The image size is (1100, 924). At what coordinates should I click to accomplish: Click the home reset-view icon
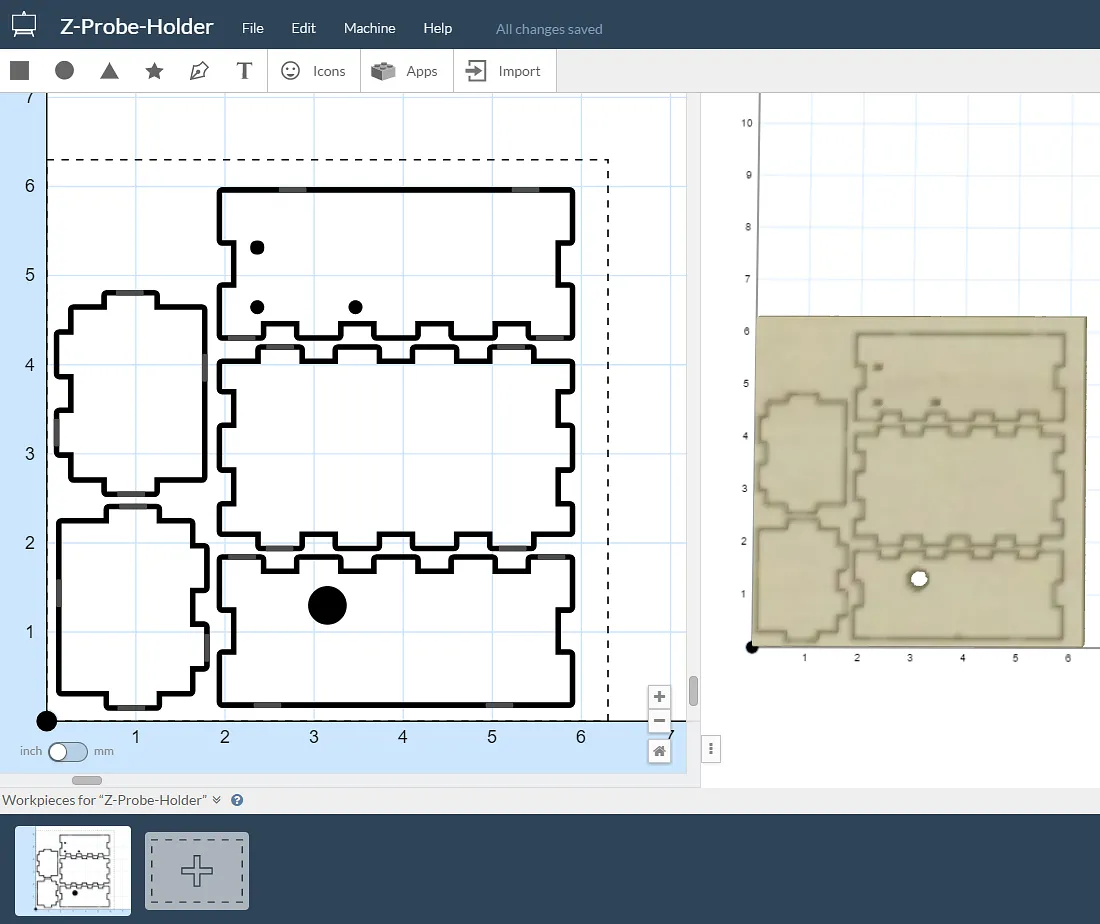point(659,750)
